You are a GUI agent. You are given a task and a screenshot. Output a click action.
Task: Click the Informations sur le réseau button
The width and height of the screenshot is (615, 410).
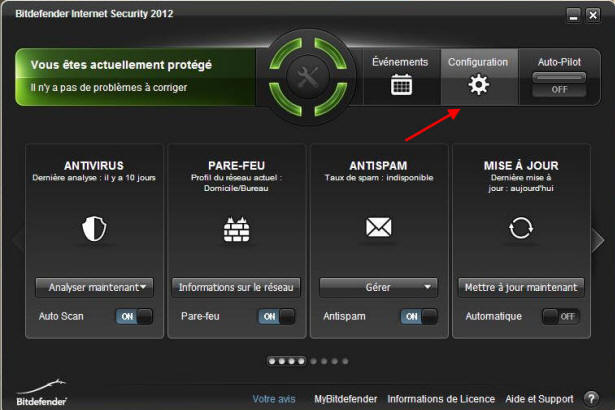236,288
